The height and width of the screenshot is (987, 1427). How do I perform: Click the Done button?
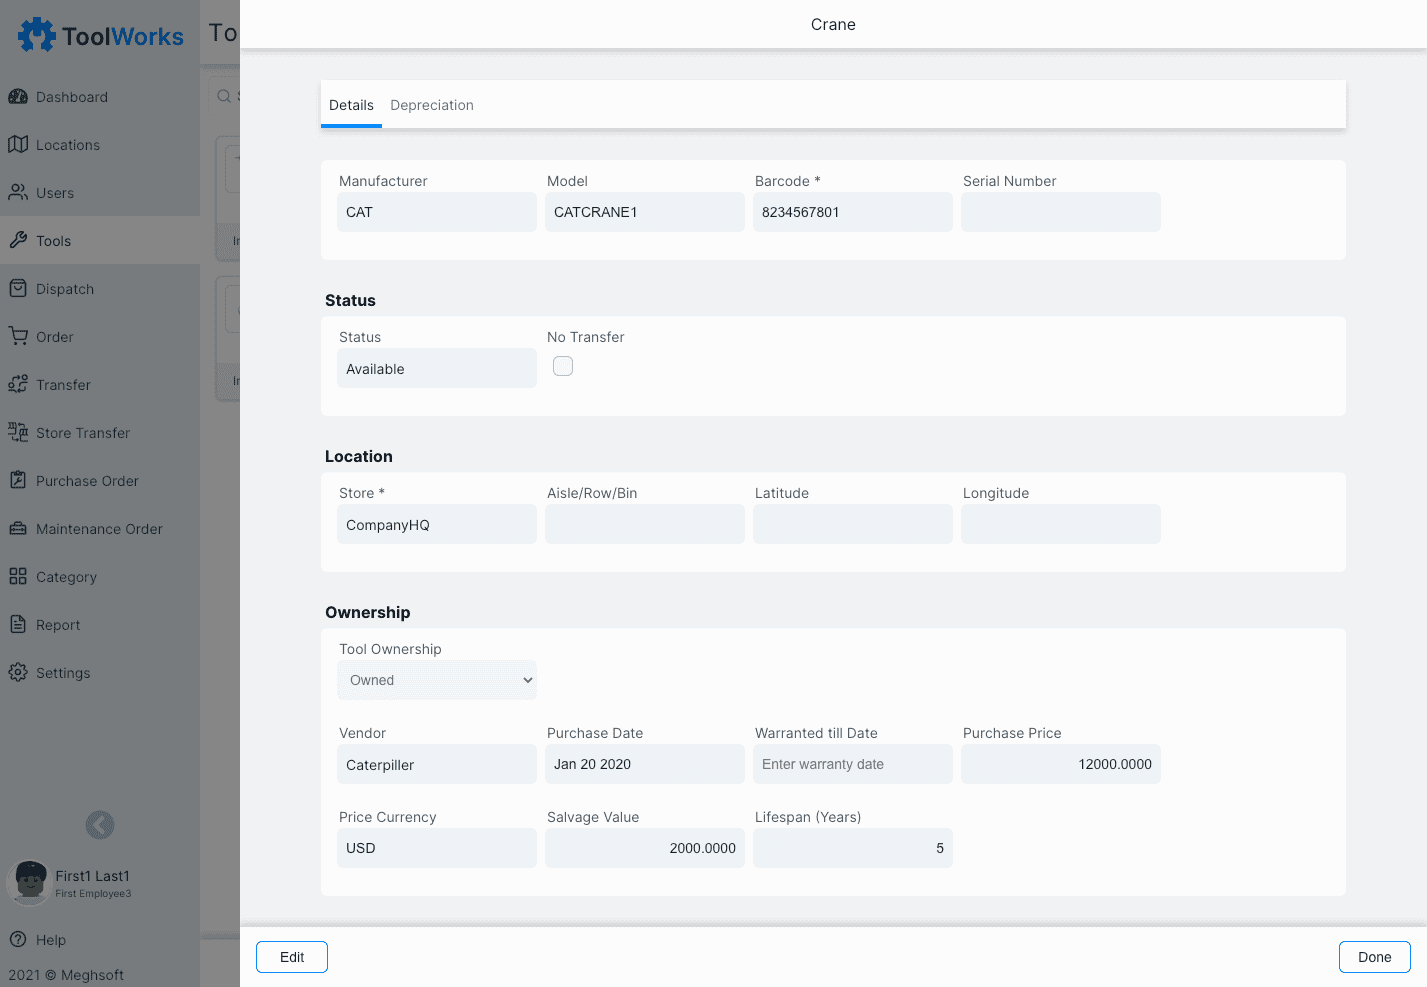click(1375, 957)
